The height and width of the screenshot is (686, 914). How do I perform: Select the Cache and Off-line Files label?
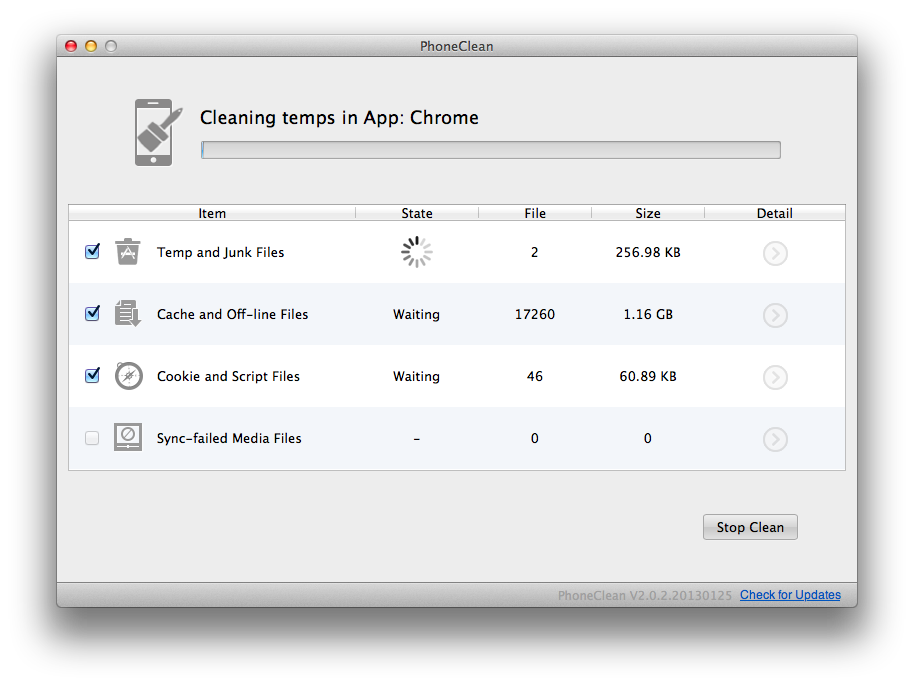coord(233,314)
